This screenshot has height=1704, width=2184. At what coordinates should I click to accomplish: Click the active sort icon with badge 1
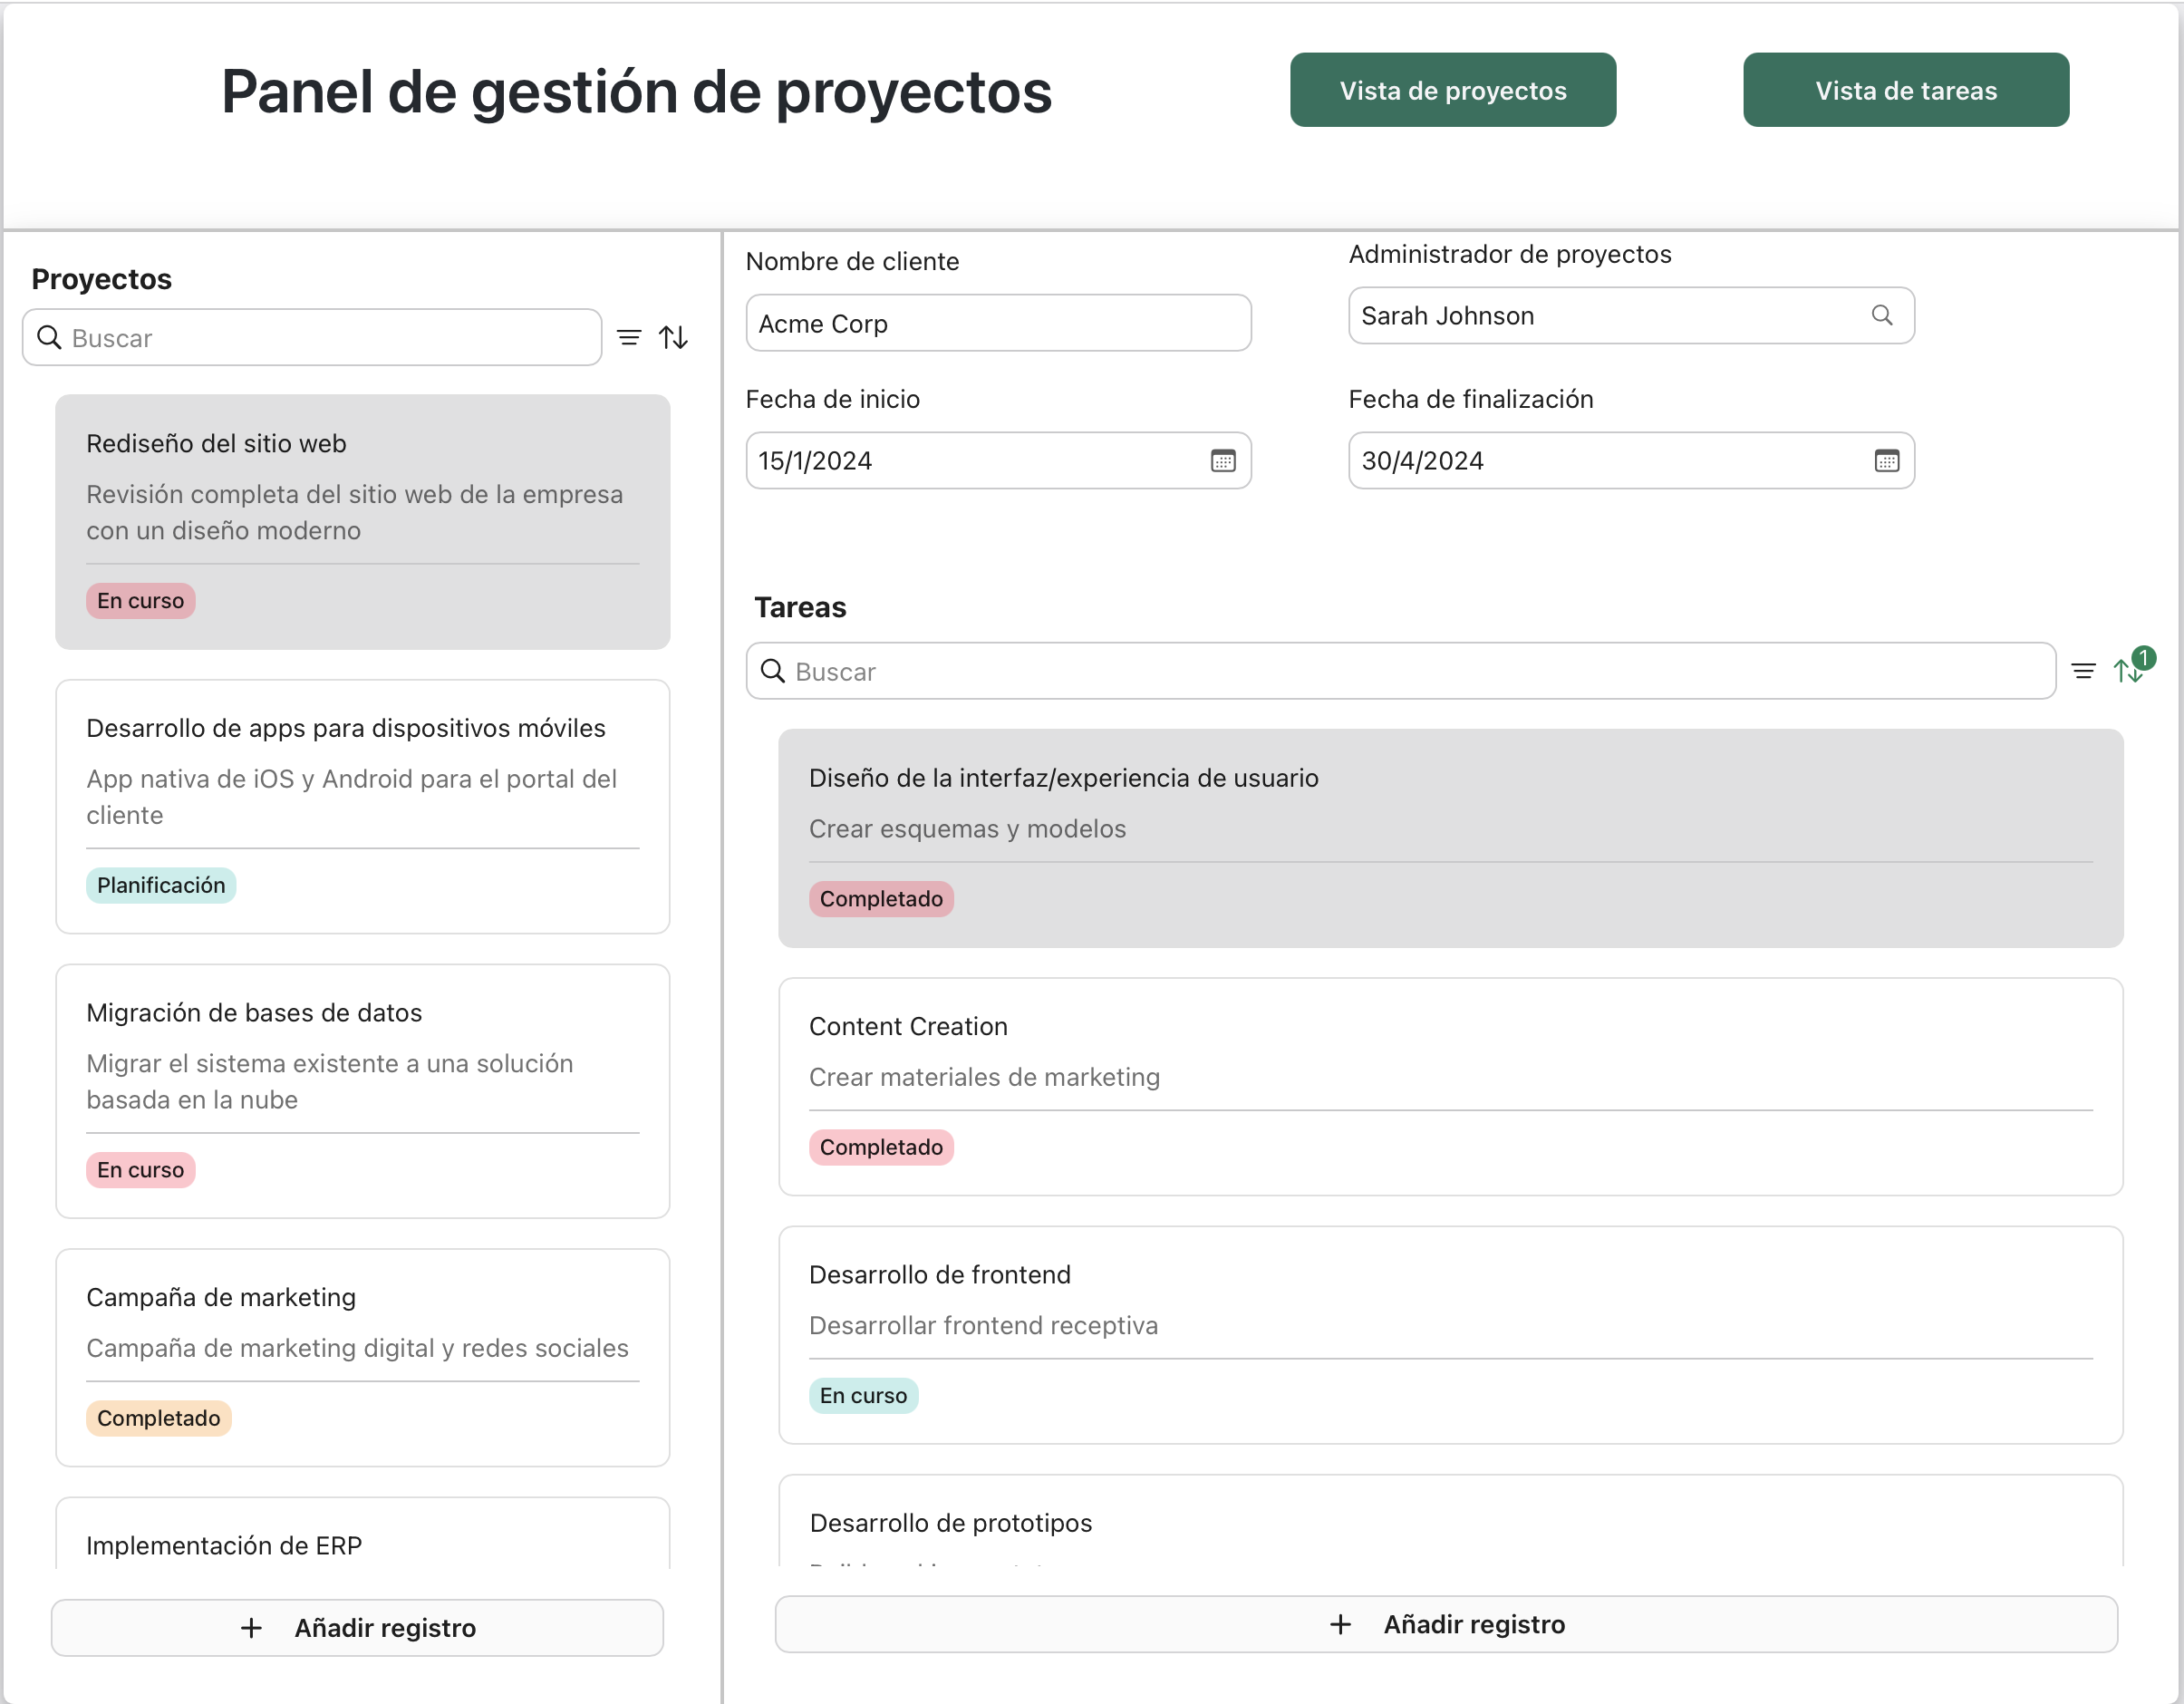[x=2130, y=671]
